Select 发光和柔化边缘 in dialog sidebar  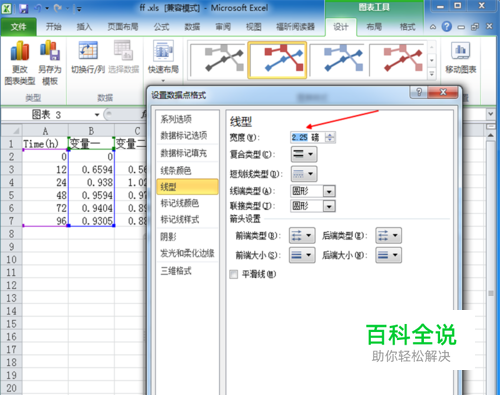click(x=187, y=253)
